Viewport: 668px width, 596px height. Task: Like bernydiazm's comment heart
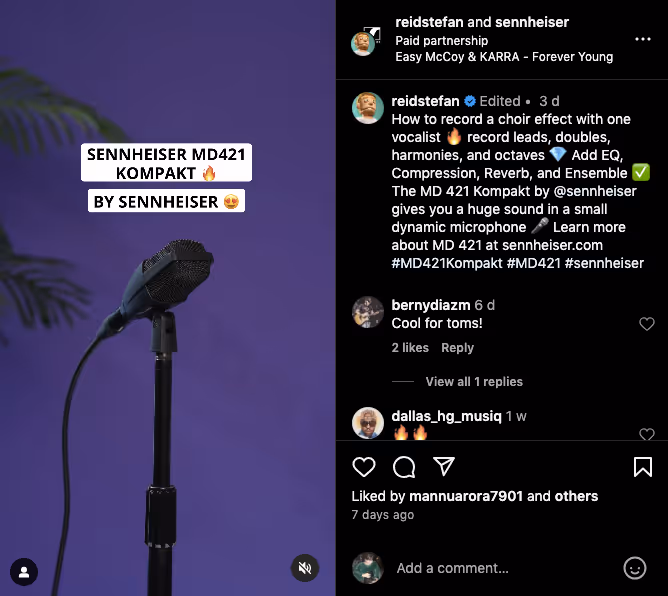click(x=647, y=324)
